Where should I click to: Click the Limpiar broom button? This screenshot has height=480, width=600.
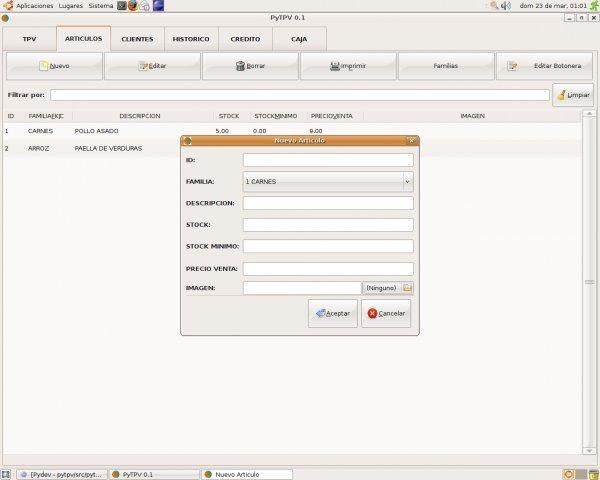(573, 95)
